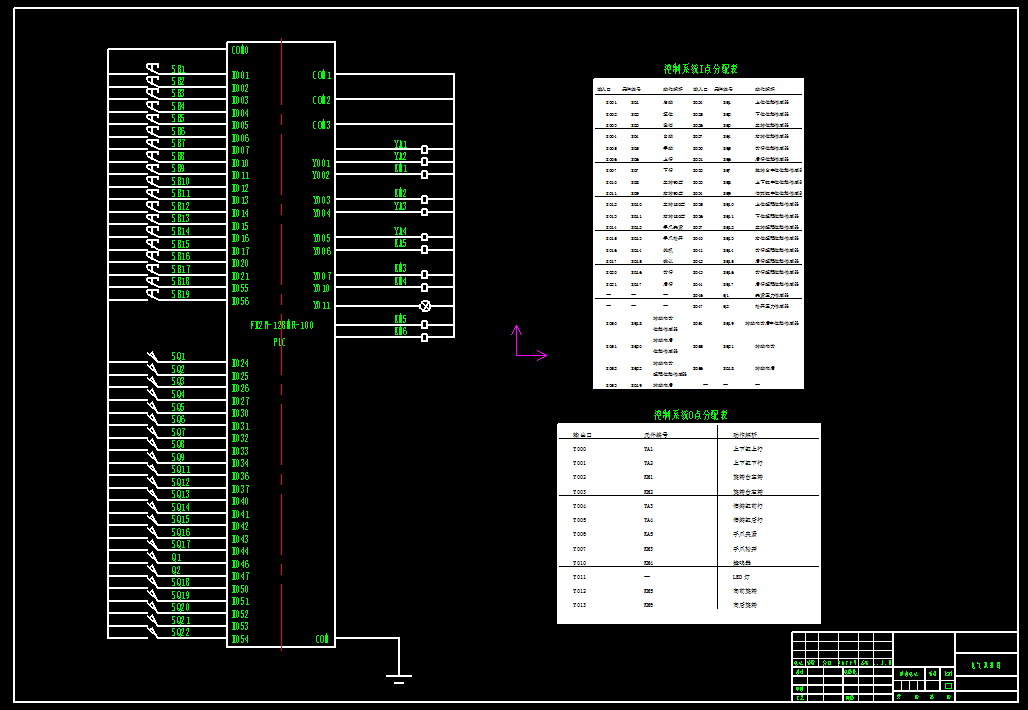Click the "YA3" label on the output wiring
Screen dimensions: 1028x710
(x=401, y=206)
